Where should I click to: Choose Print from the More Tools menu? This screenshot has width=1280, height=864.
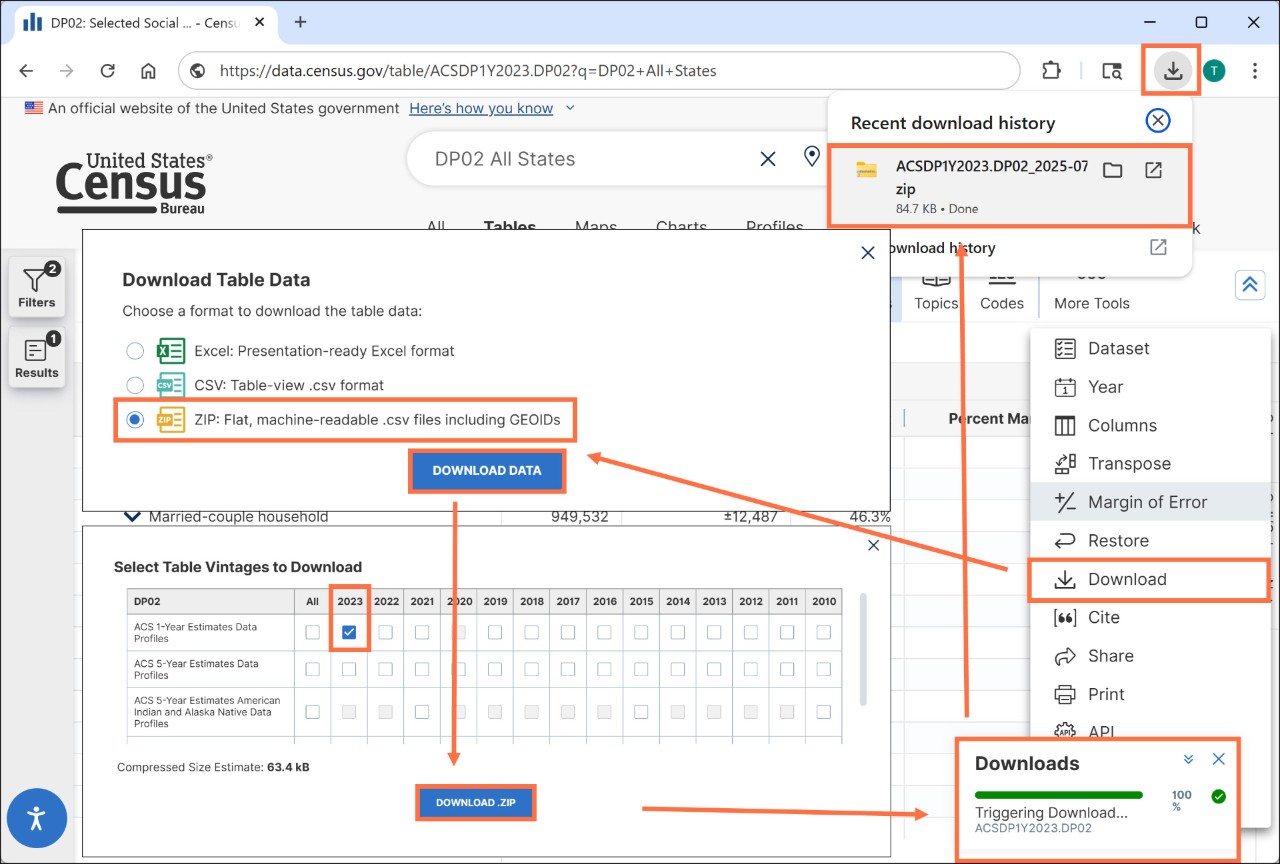[1150, 694]
